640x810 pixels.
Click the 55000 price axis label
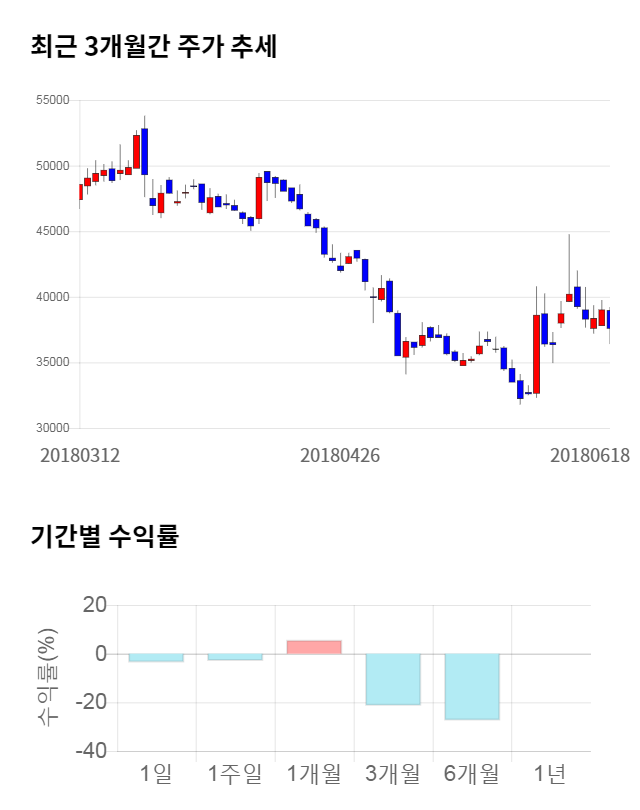(x=51, y=100)
